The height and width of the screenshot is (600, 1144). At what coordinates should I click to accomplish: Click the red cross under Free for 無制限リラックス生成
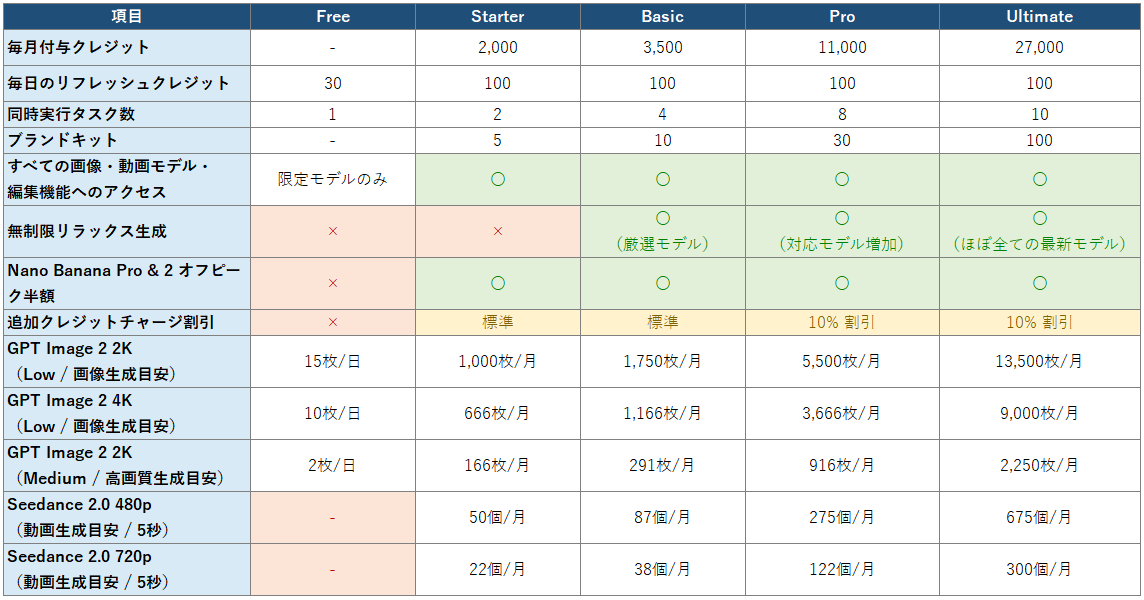pos(333,231)
